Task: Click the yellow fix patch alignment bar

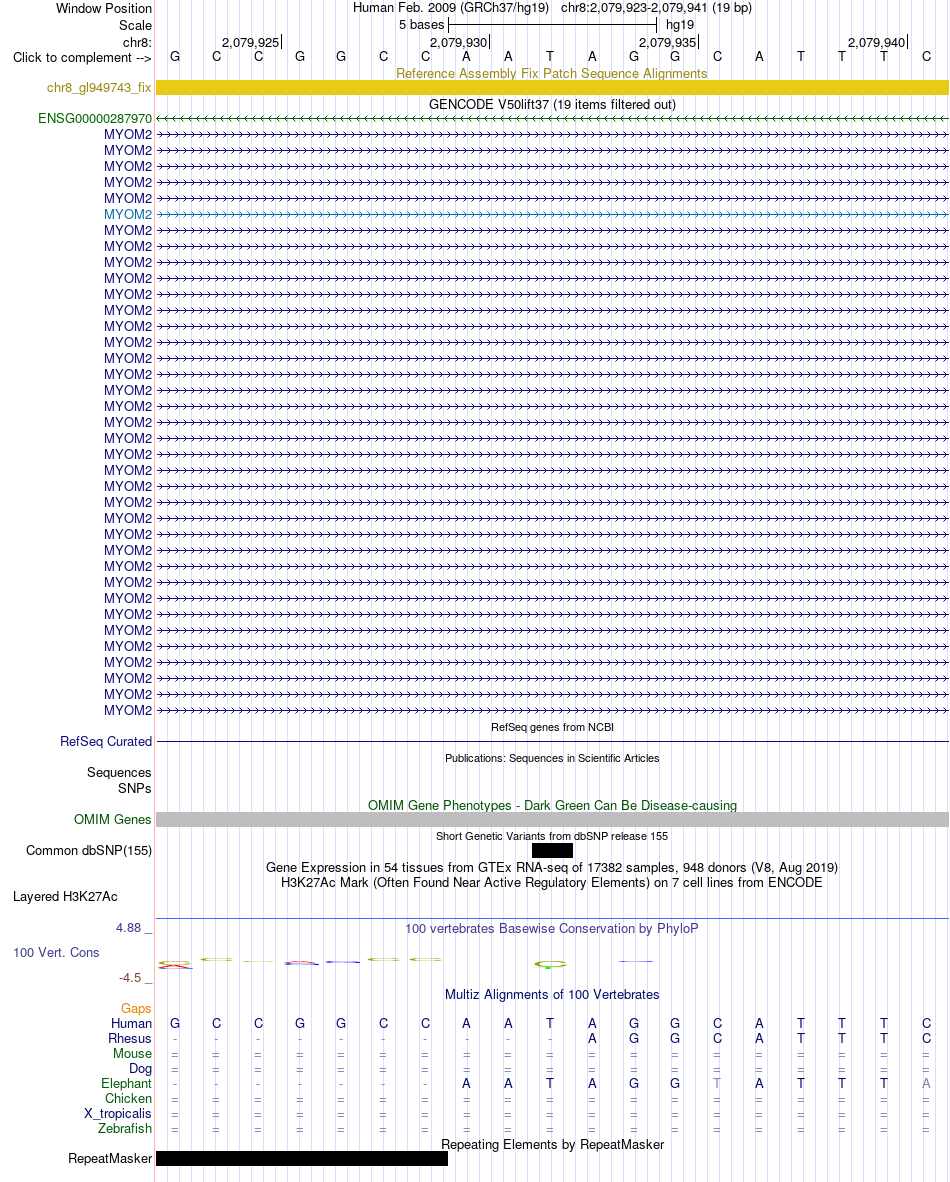Action: 552,87
